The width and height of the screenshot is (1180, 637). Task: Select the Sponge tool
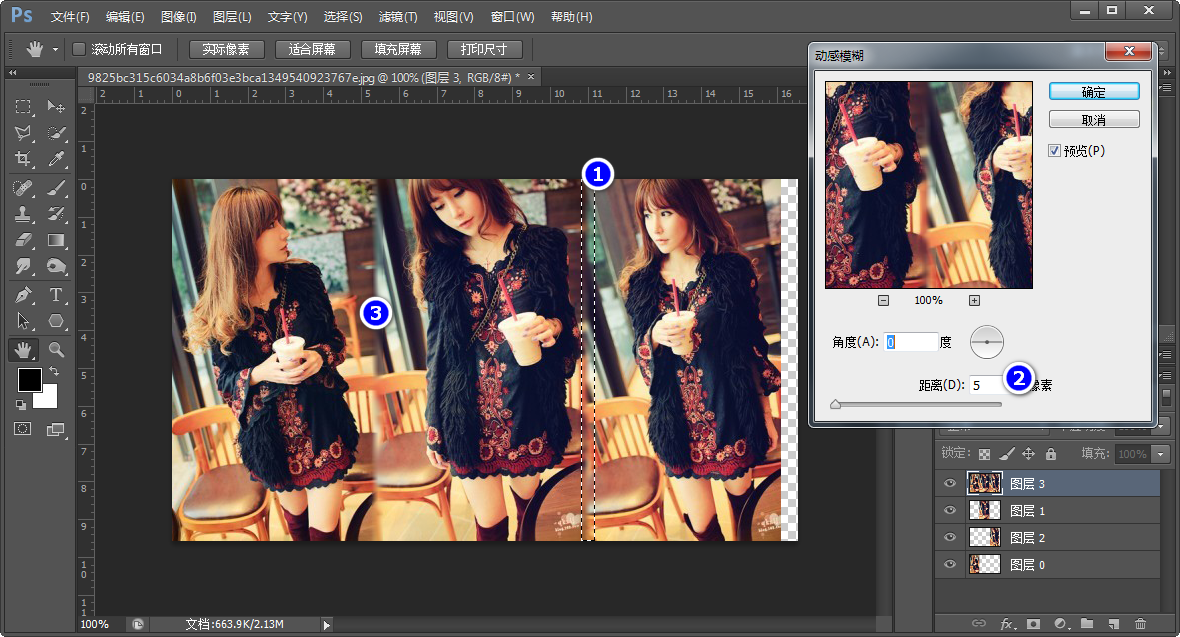coord(56,267)
